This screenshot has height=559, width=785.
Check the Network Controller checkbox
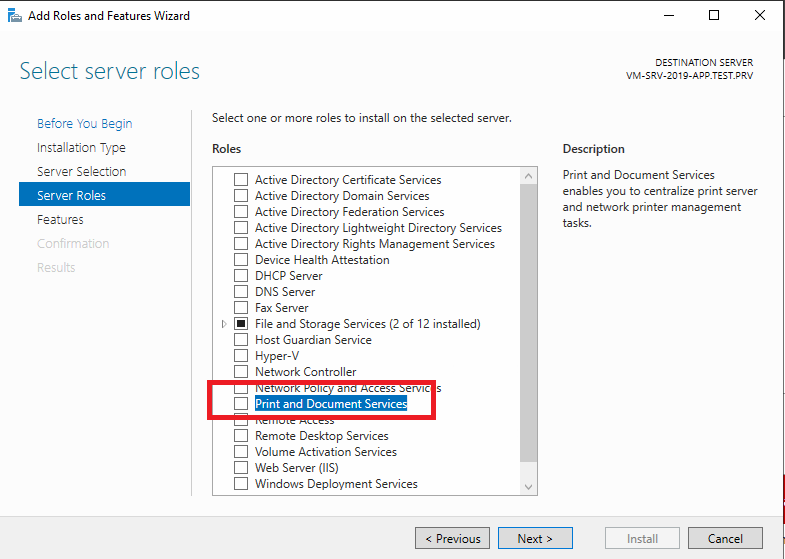(241, 372)
